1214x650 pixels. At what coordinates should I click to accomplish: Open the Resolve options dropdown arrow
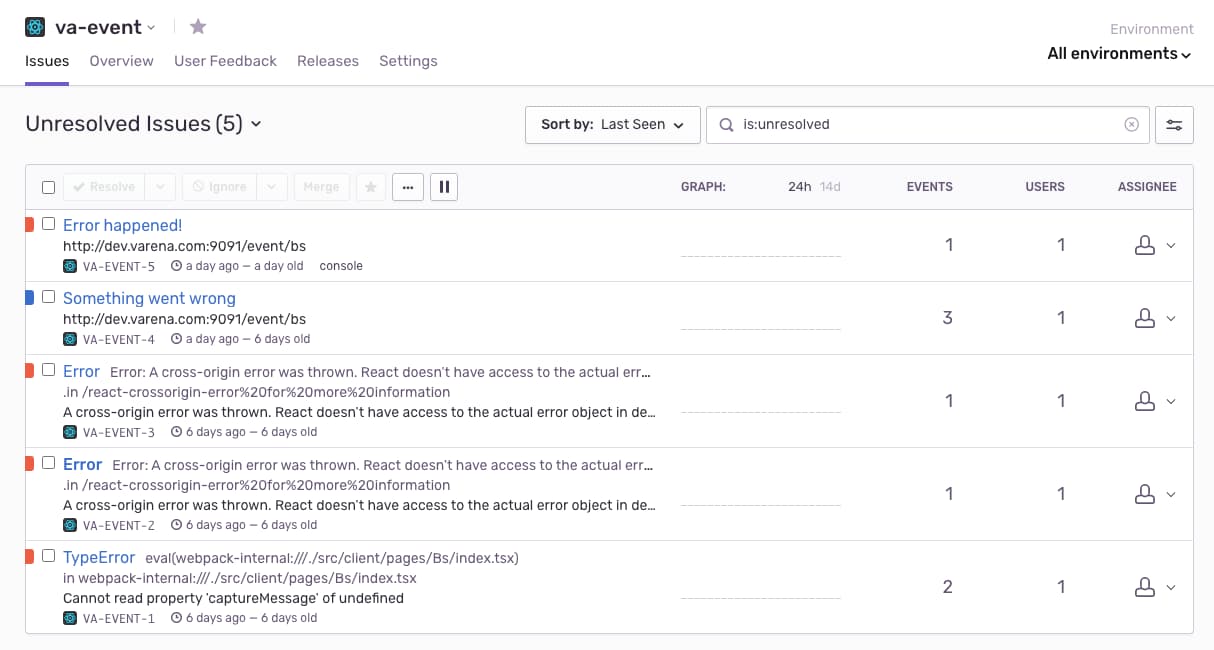point(161,187)
